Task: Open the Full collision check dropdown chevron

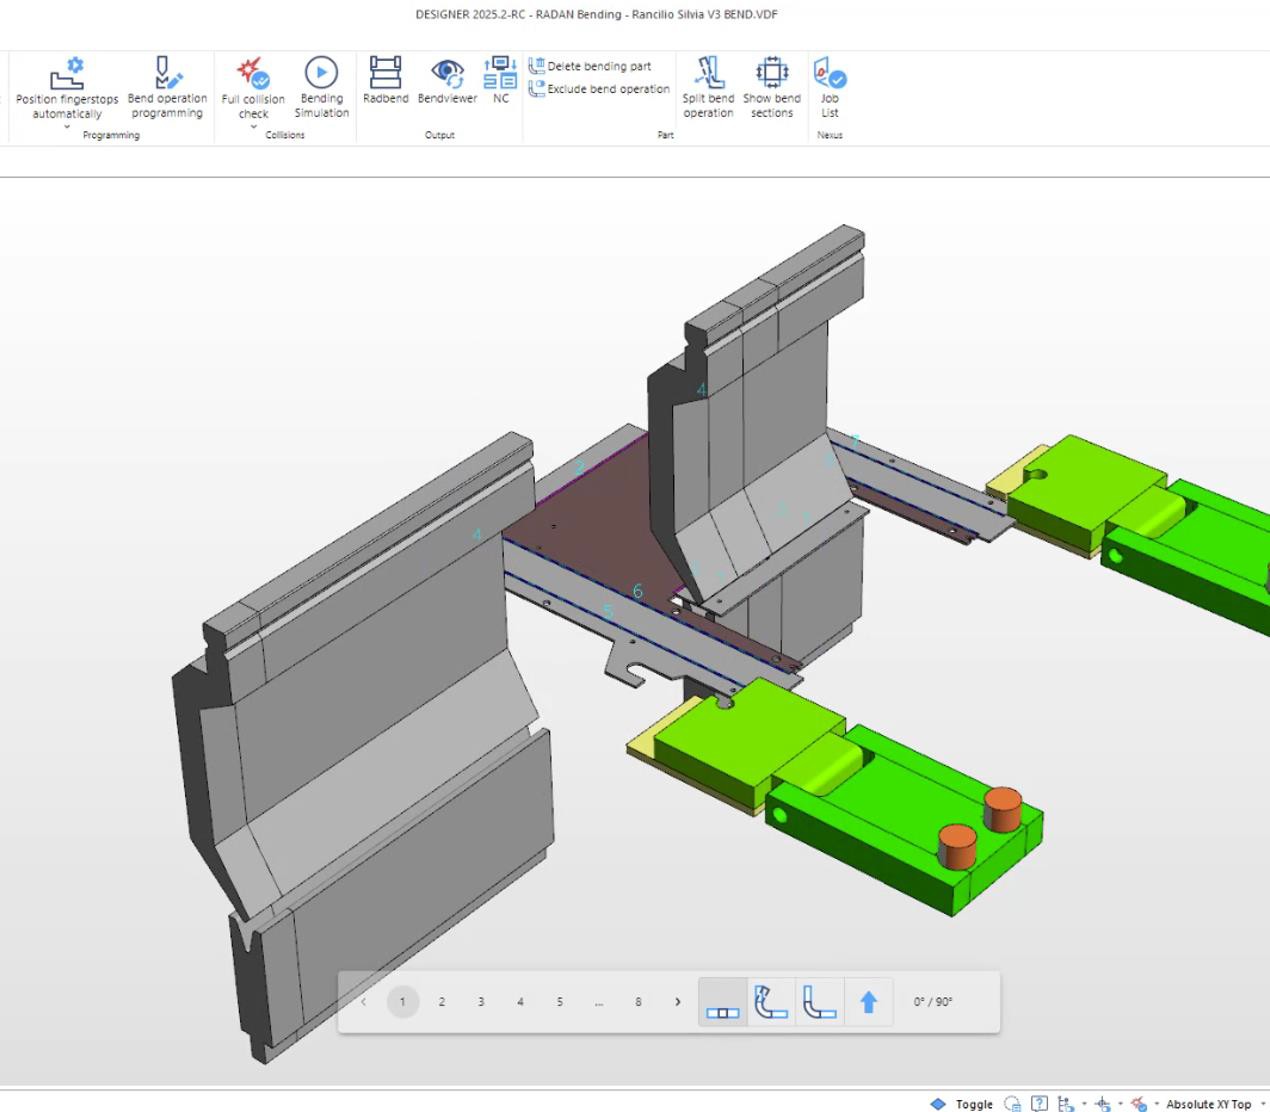Action: pyautogui.click(x=253, y=126)
